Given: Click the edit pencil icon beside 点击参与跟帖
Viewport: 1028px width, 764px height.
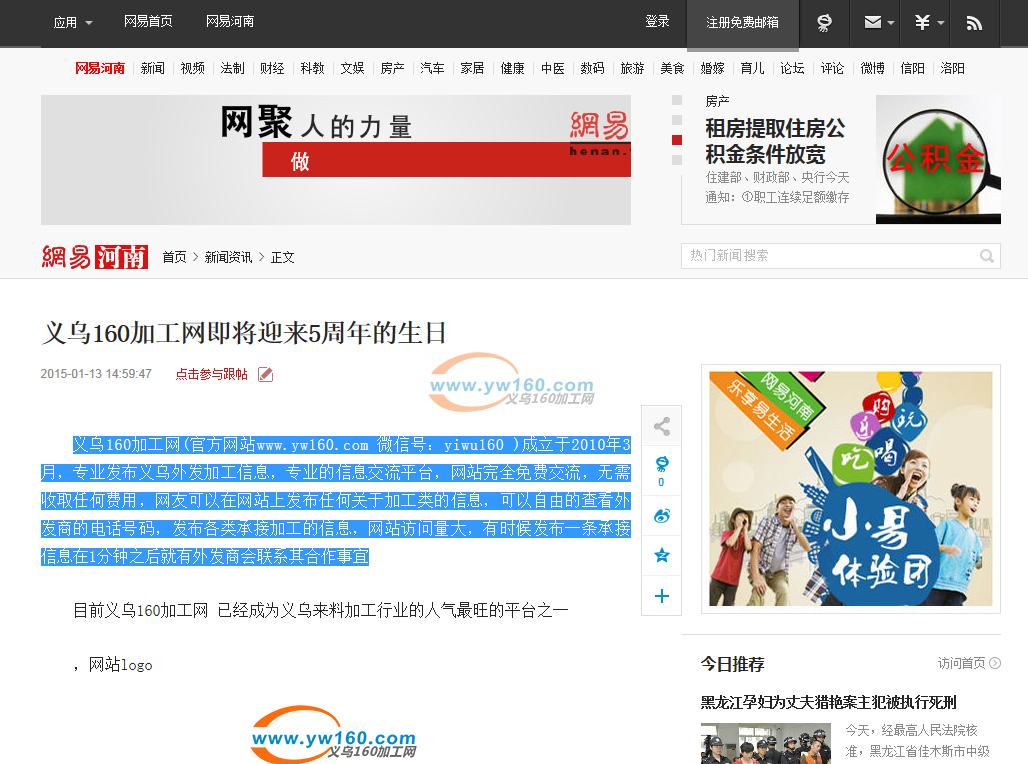Looking at the screenshot, I should 265,374.
